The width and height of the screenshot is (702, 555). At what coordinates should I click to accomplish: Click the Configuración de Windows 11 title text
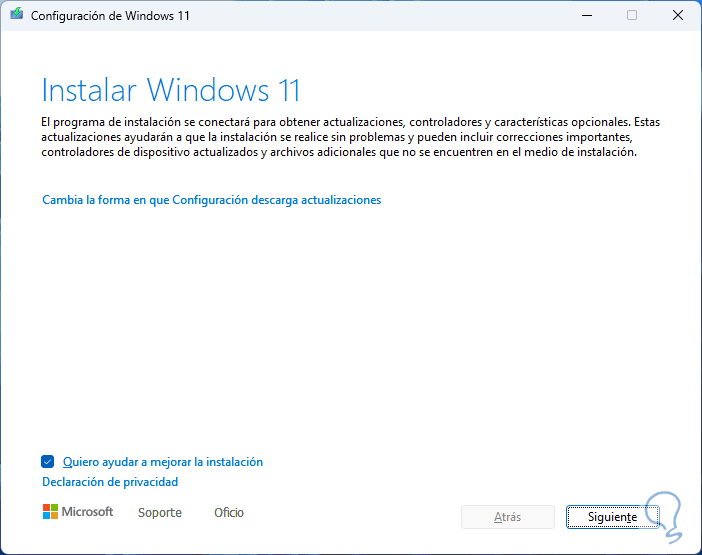(x=110, y=16)
